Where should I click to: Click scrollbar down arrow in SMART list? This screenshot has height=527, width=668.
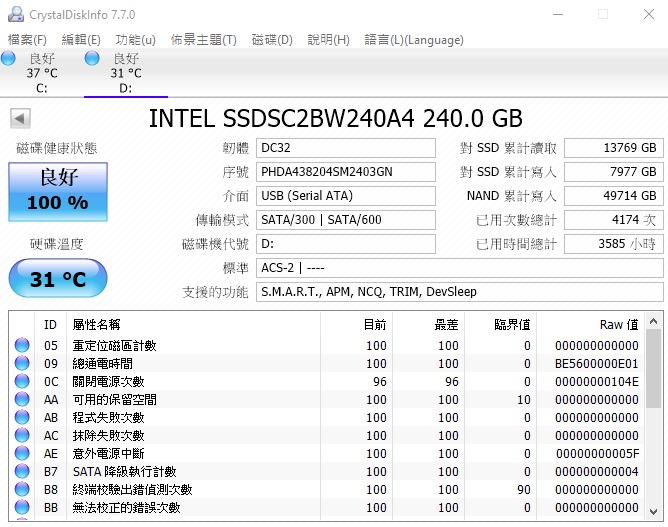[x=654, y=511]
